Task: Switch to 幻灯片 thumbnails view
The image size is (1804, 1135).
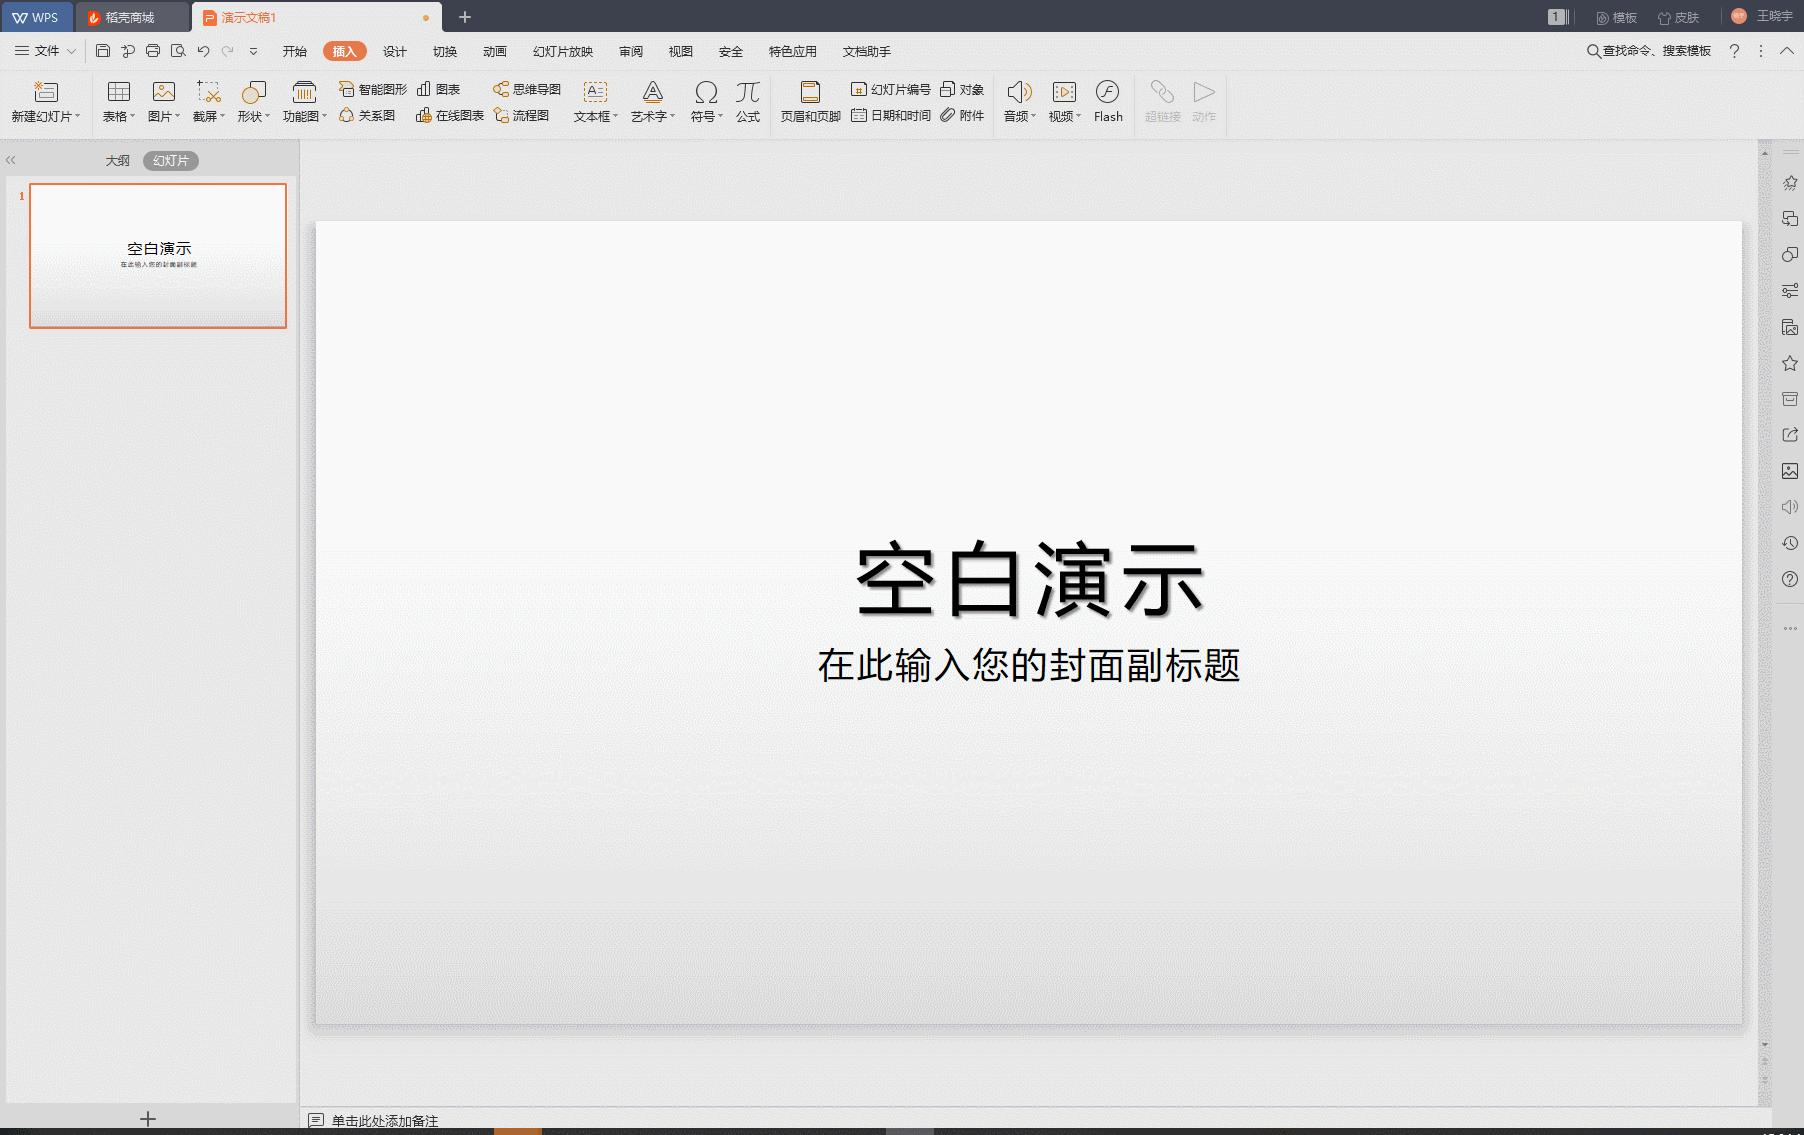Action: (171, 160)
